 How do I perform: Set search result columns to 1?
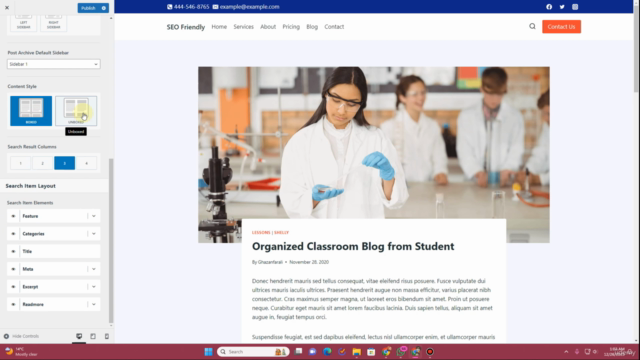(20, 163)
